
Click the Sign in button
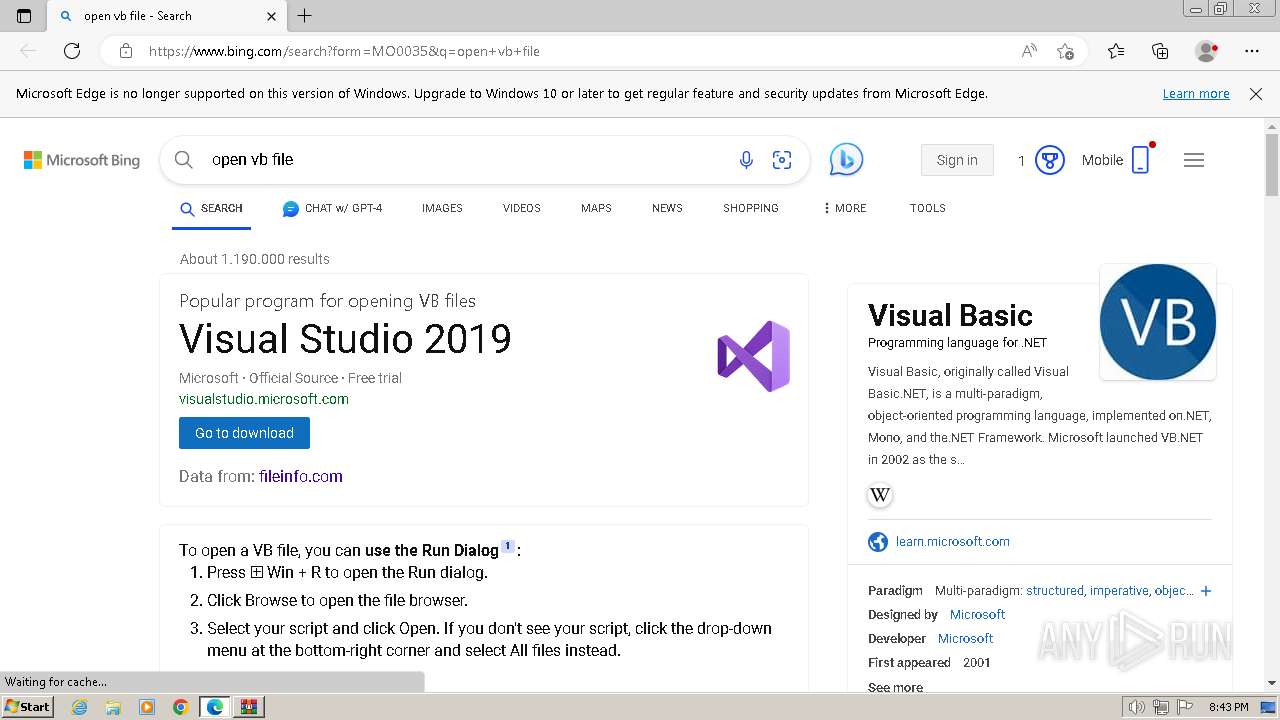[x=957, y=160]
